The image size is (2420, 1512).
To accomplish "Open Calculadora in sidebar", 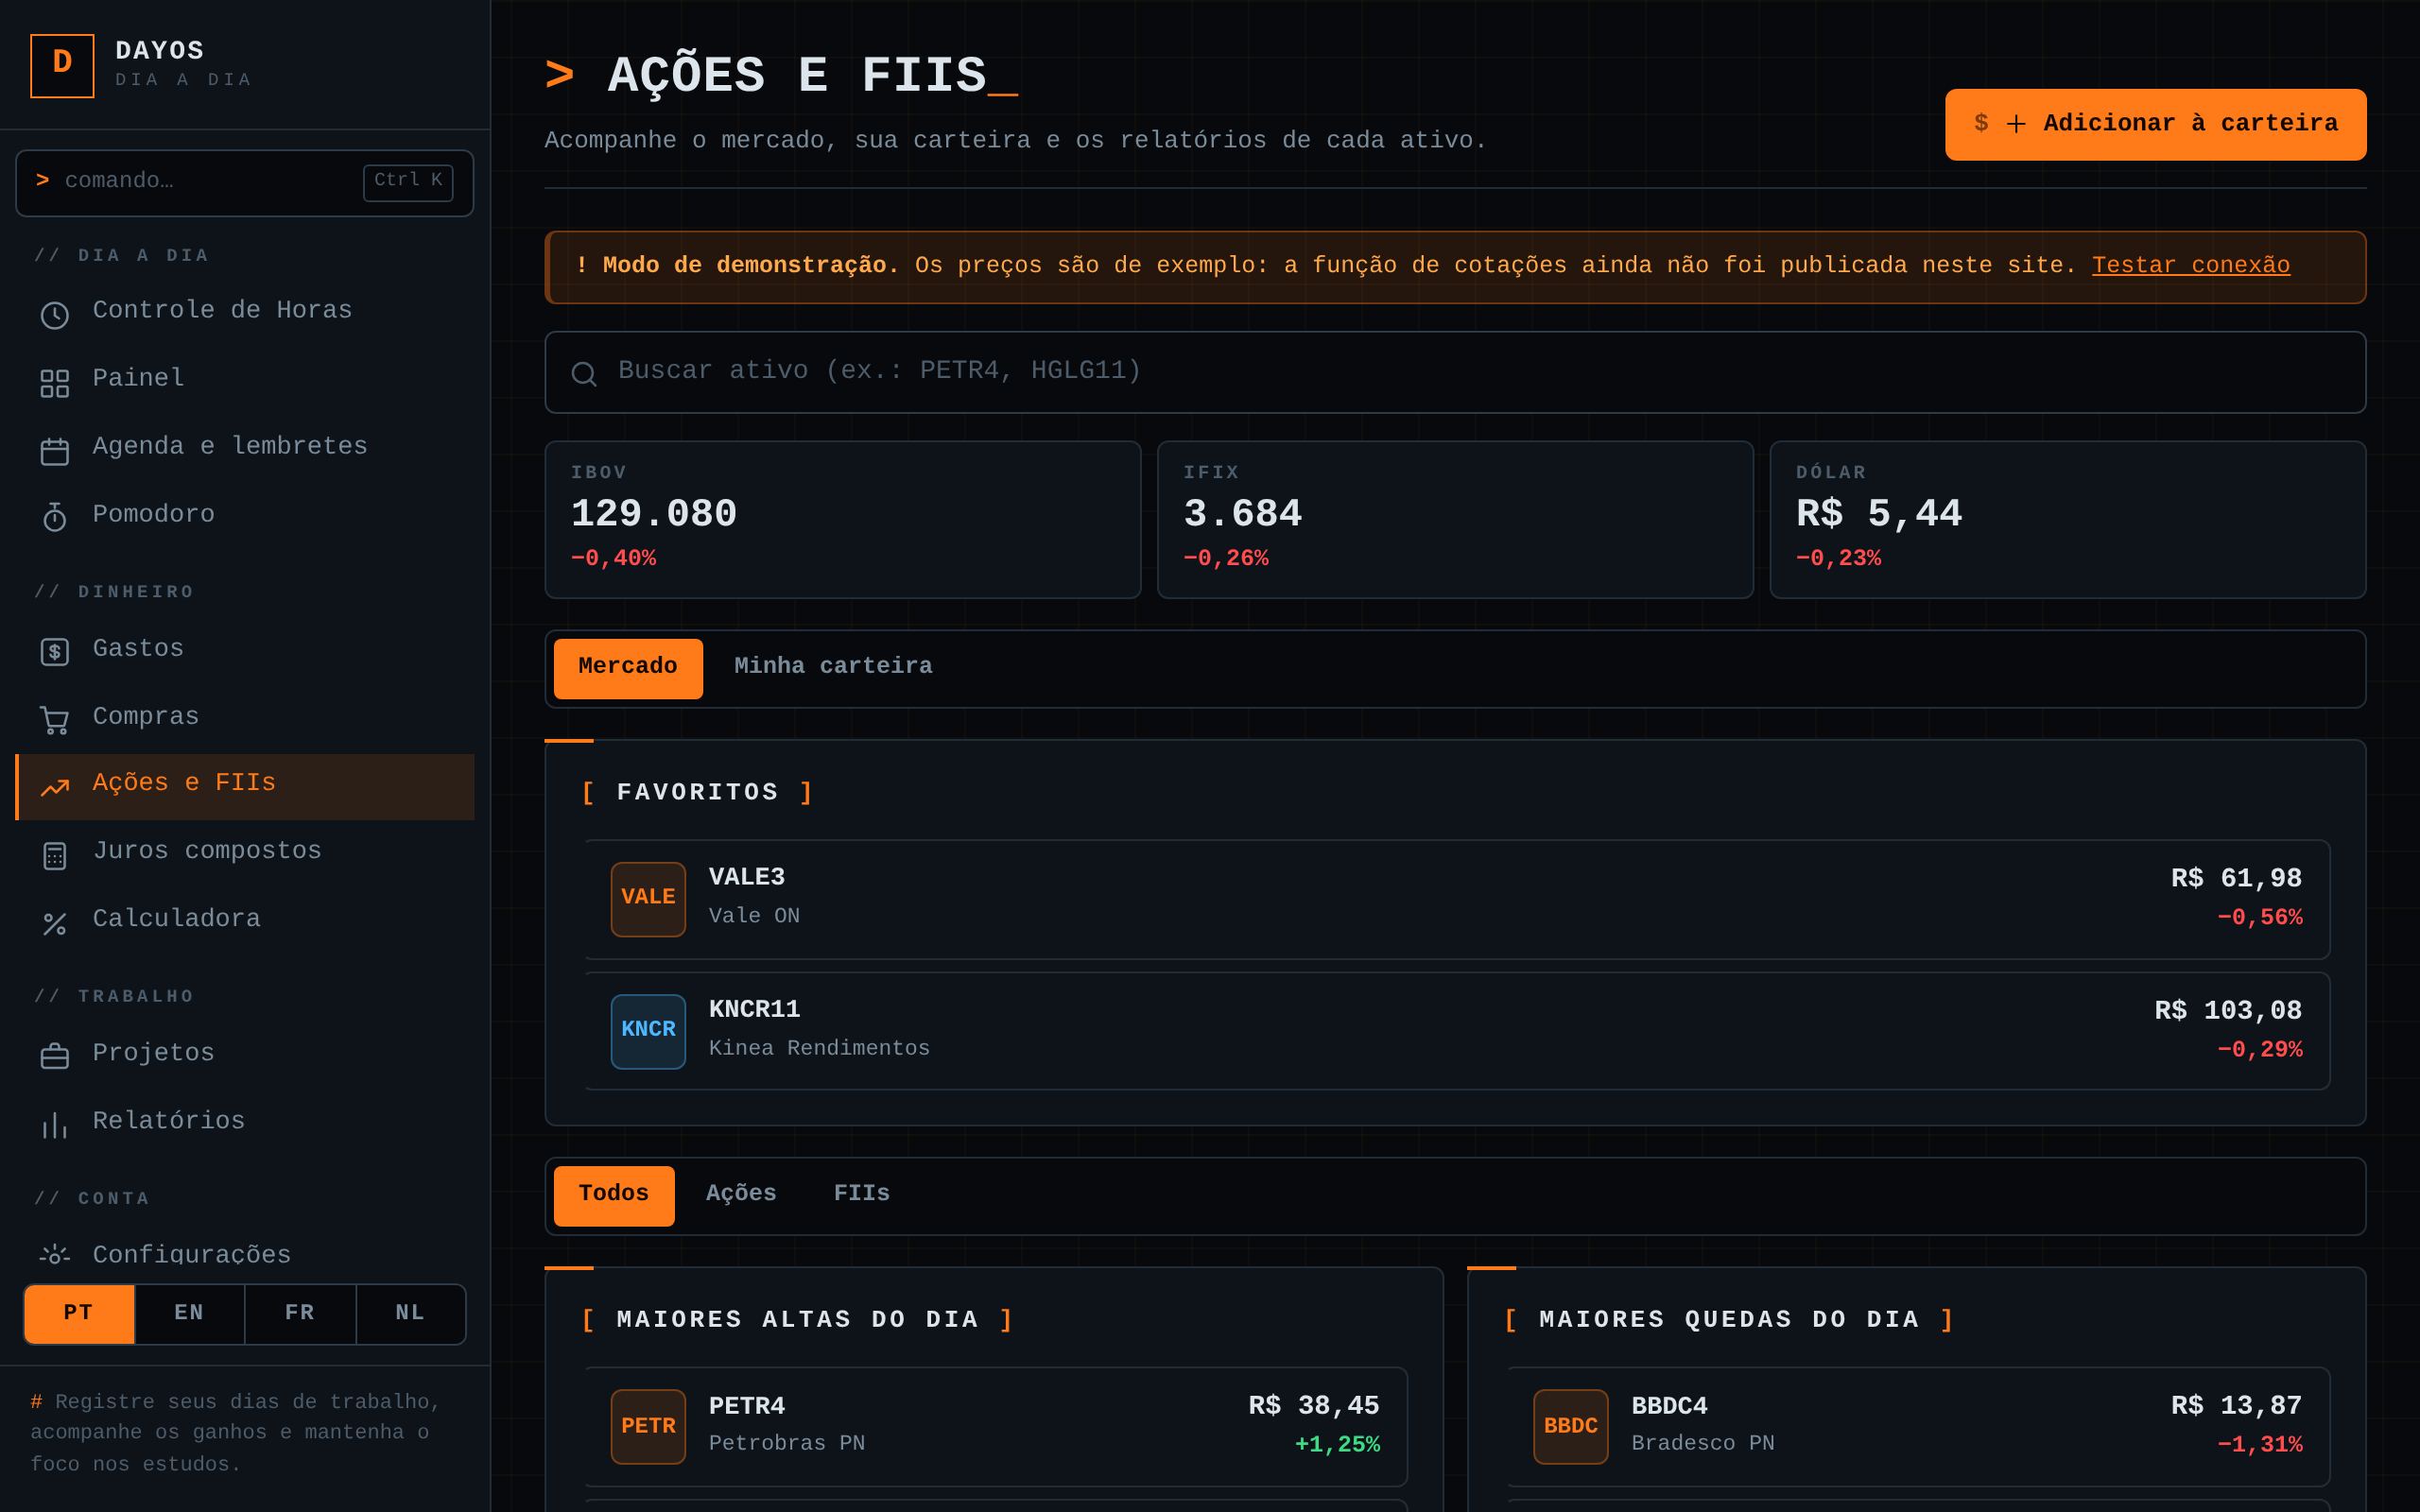I will pos(245,921).
